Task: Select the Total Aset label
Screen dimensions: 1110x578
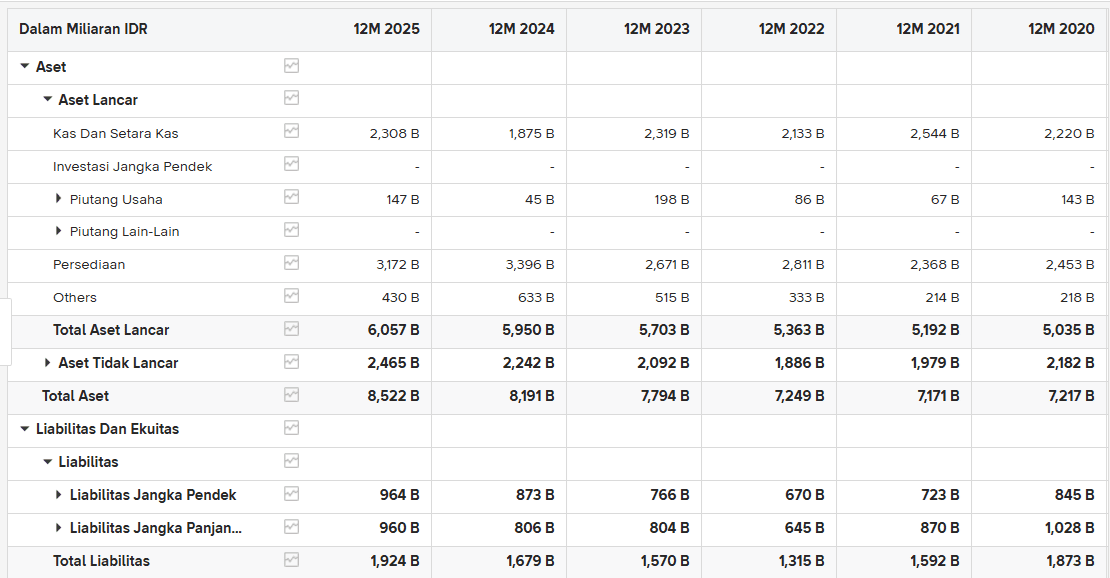Action: click(x=75, y=396)
